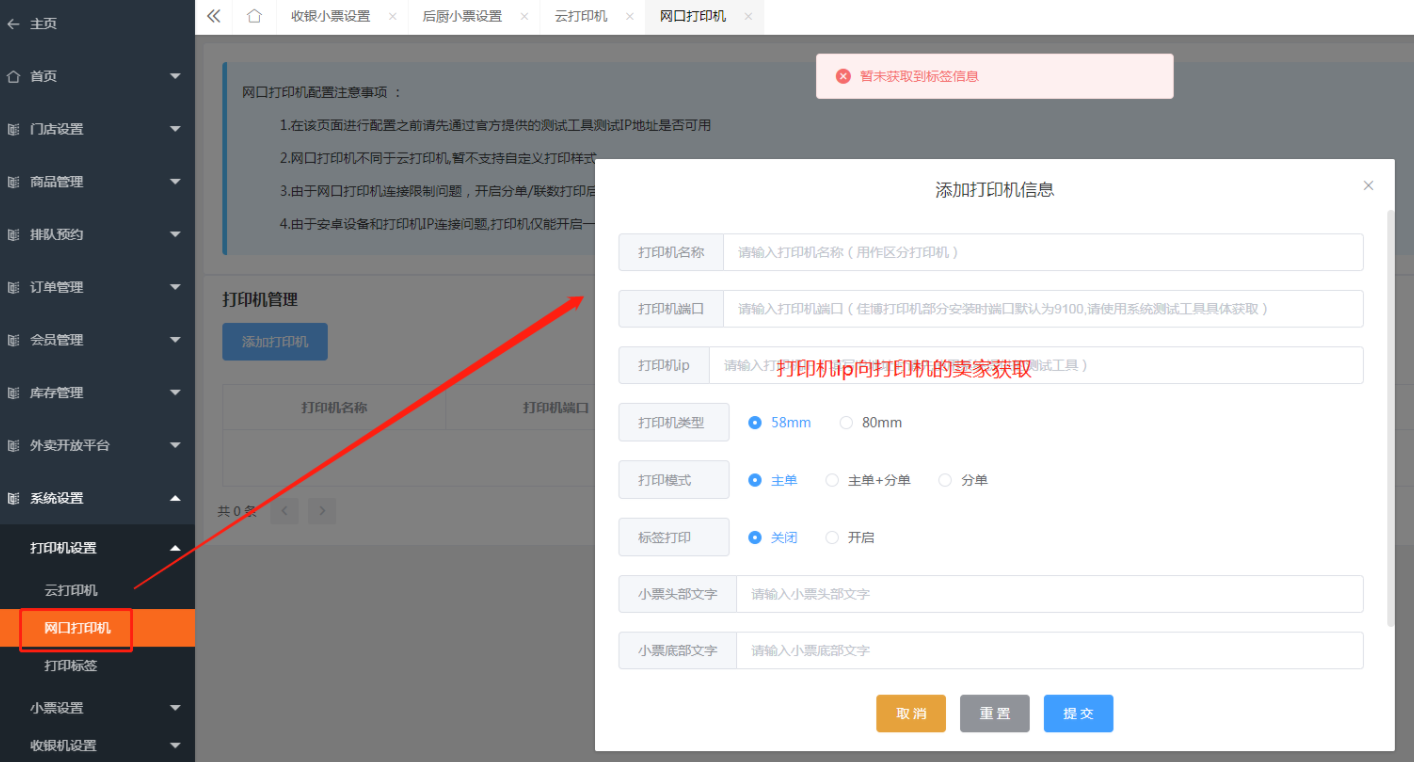Viewport: 1414px width, 762px height.
Task: Click the 打印机名称 table column header
Action: 334,408
